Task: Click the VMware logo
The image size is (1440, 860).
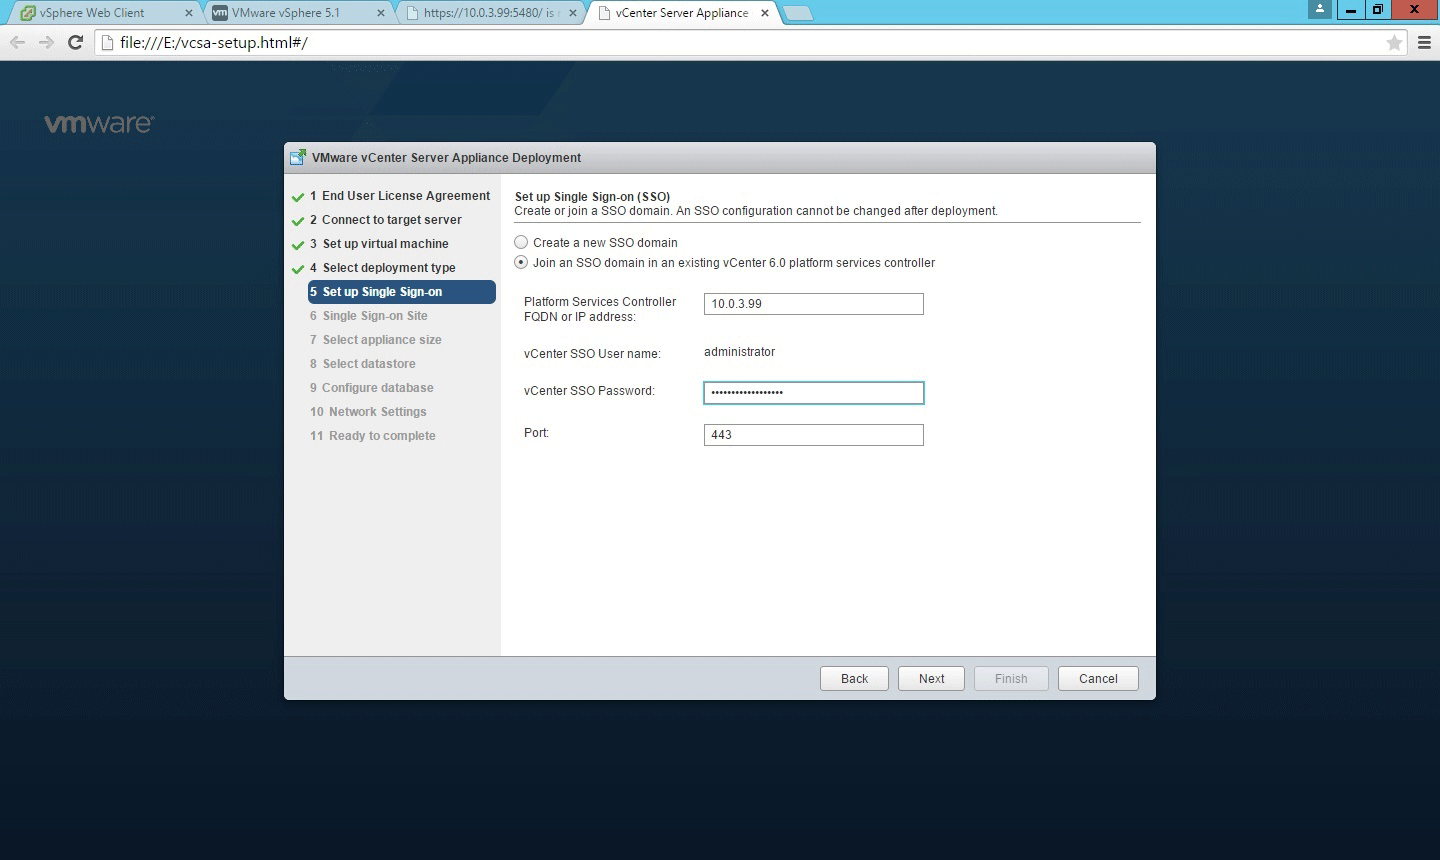Action: point(99,123)
